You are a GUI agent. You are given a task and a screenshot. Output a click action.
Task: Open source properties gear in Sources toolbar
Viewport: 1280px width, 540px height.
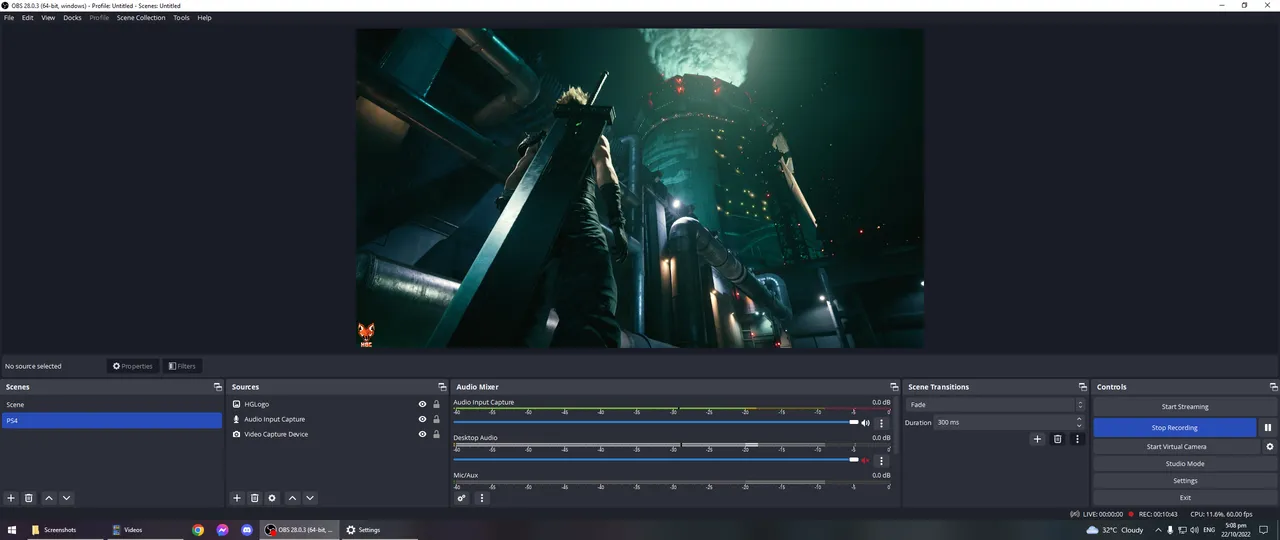(x=272, y=498)
